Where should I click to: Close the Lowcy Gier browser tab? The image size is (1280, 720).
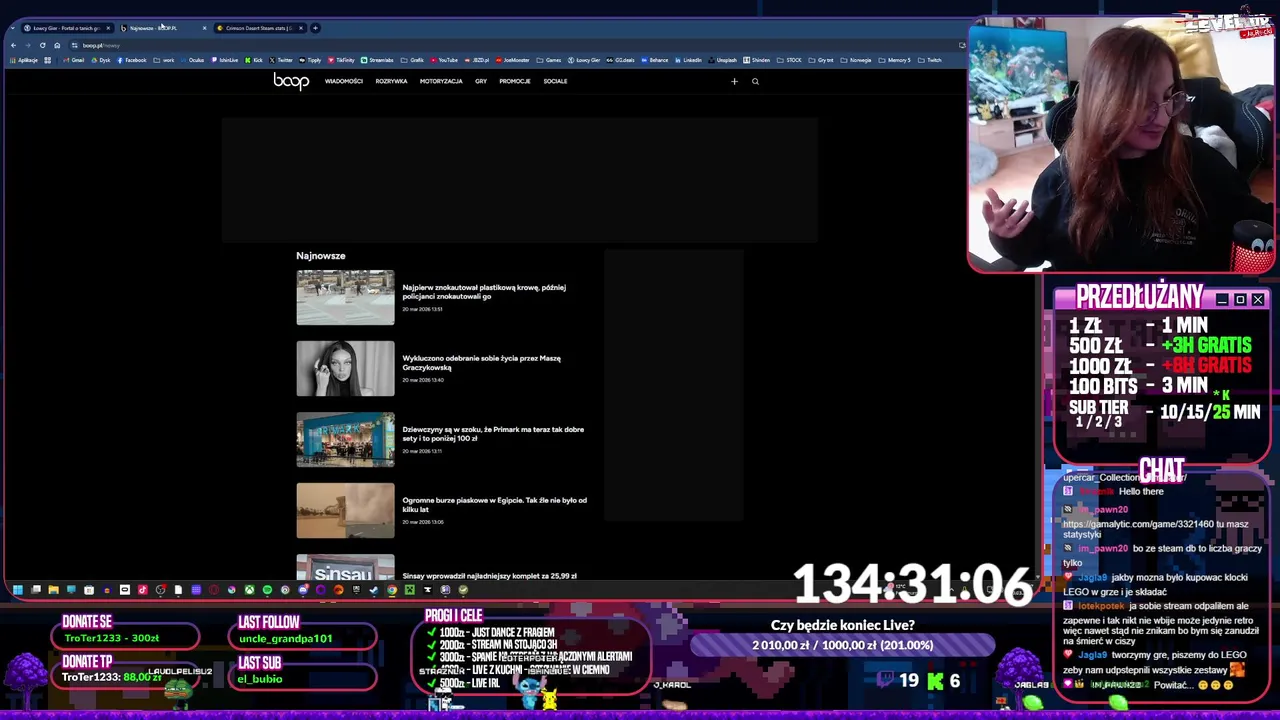pos(109,28)
